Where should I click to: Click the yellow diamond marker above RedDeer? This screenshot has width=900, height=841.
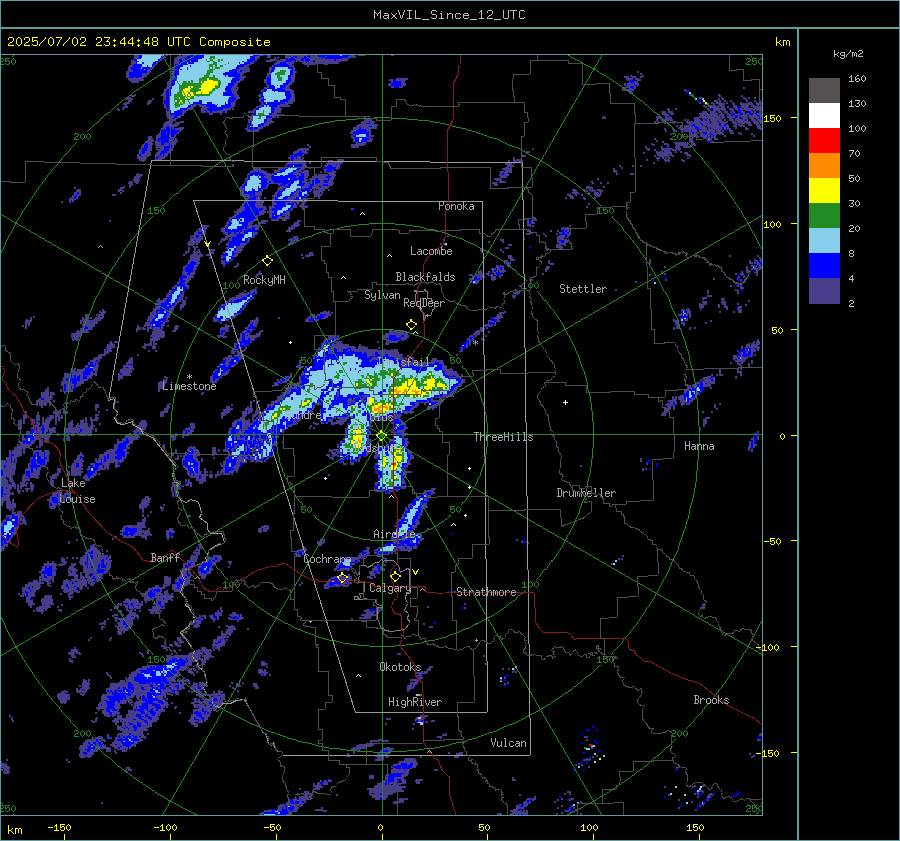coord(411,325)
